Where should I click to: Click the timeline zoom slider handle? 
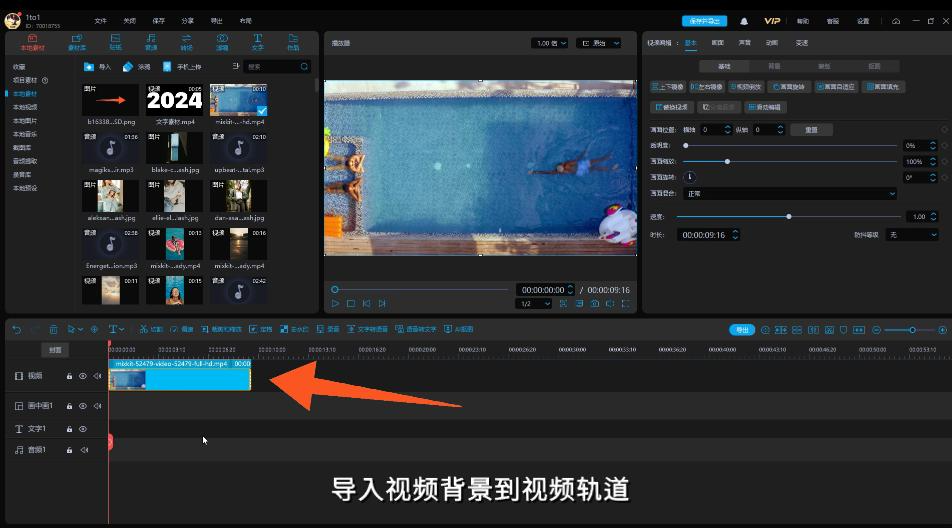point(912,330)
